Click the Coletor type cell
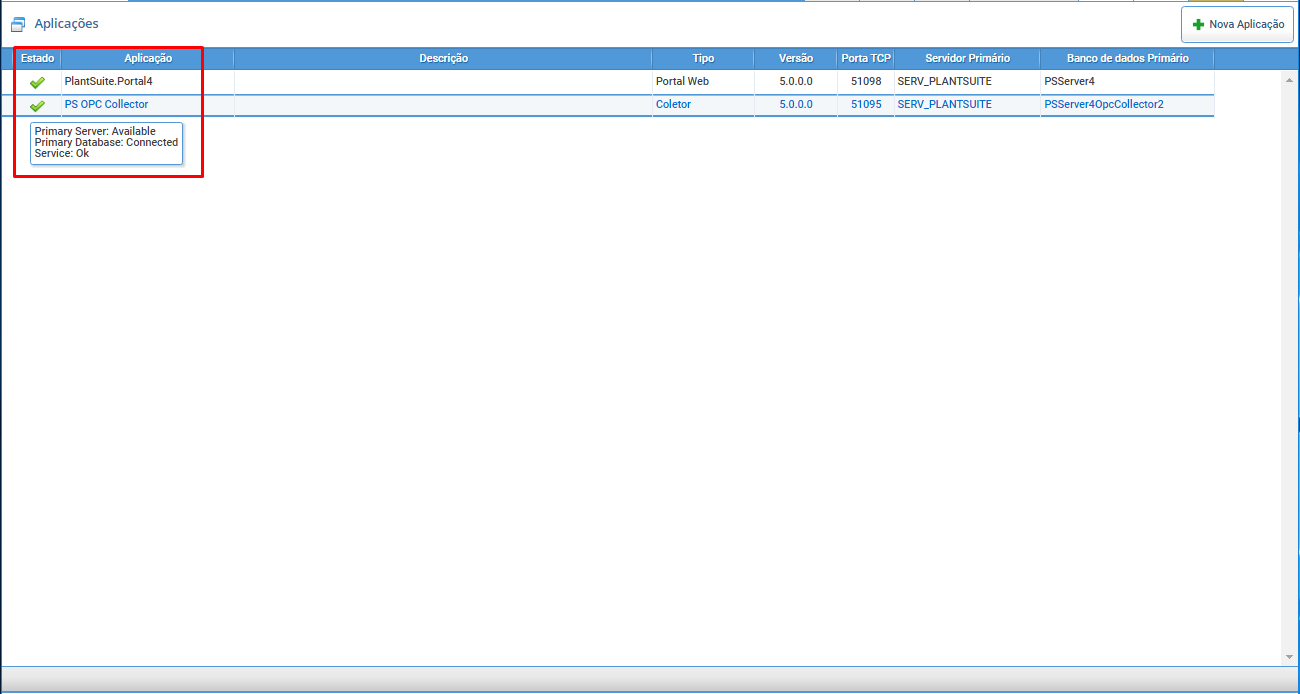This screenshot has width=1300, height=694. tap(673, 104)
